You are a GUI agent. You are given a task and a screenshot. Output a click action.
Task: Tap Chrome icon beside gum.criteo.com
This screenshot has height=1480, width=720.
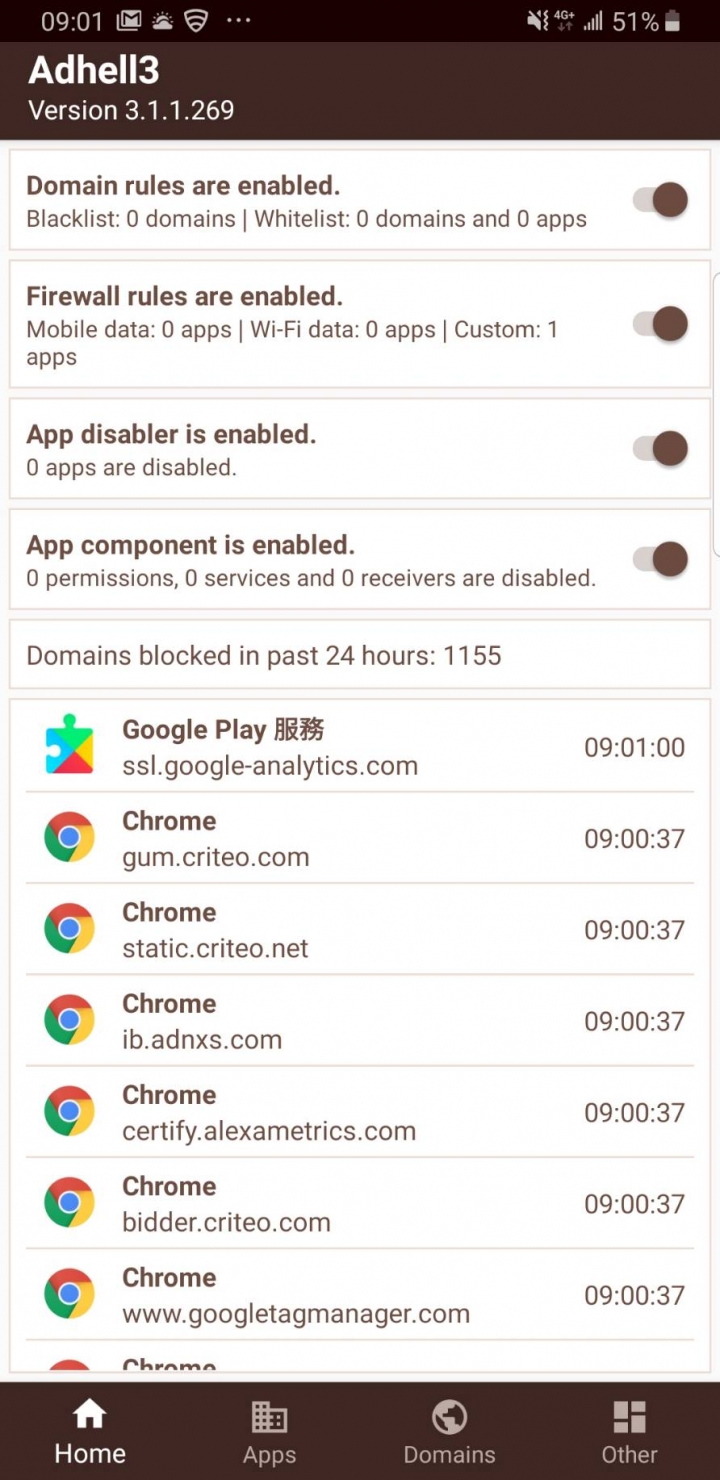tap(69, 838)
